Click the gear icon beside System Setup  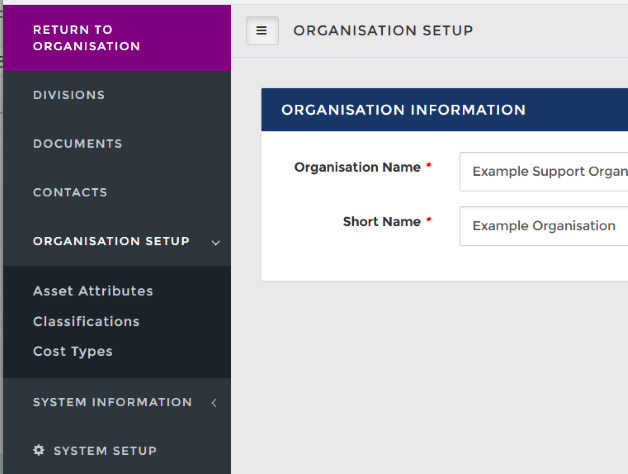(x=39, y=451)
